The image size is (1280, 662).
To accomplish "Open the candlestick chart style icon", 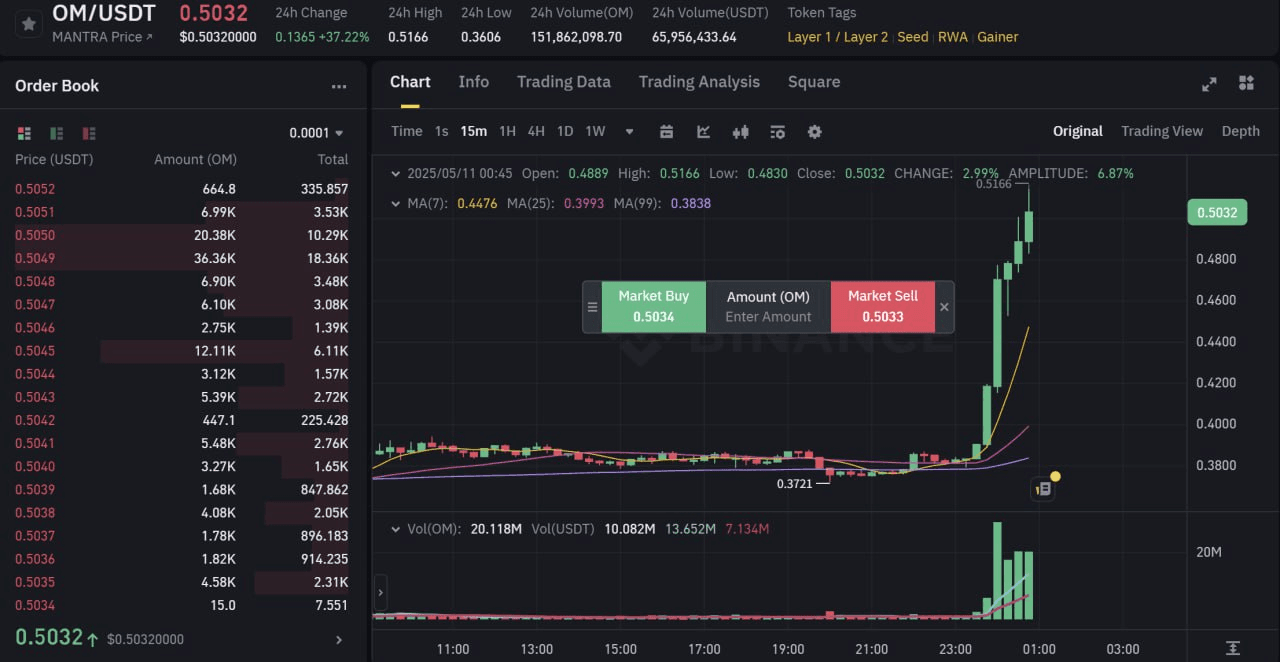I will point(741,132).
